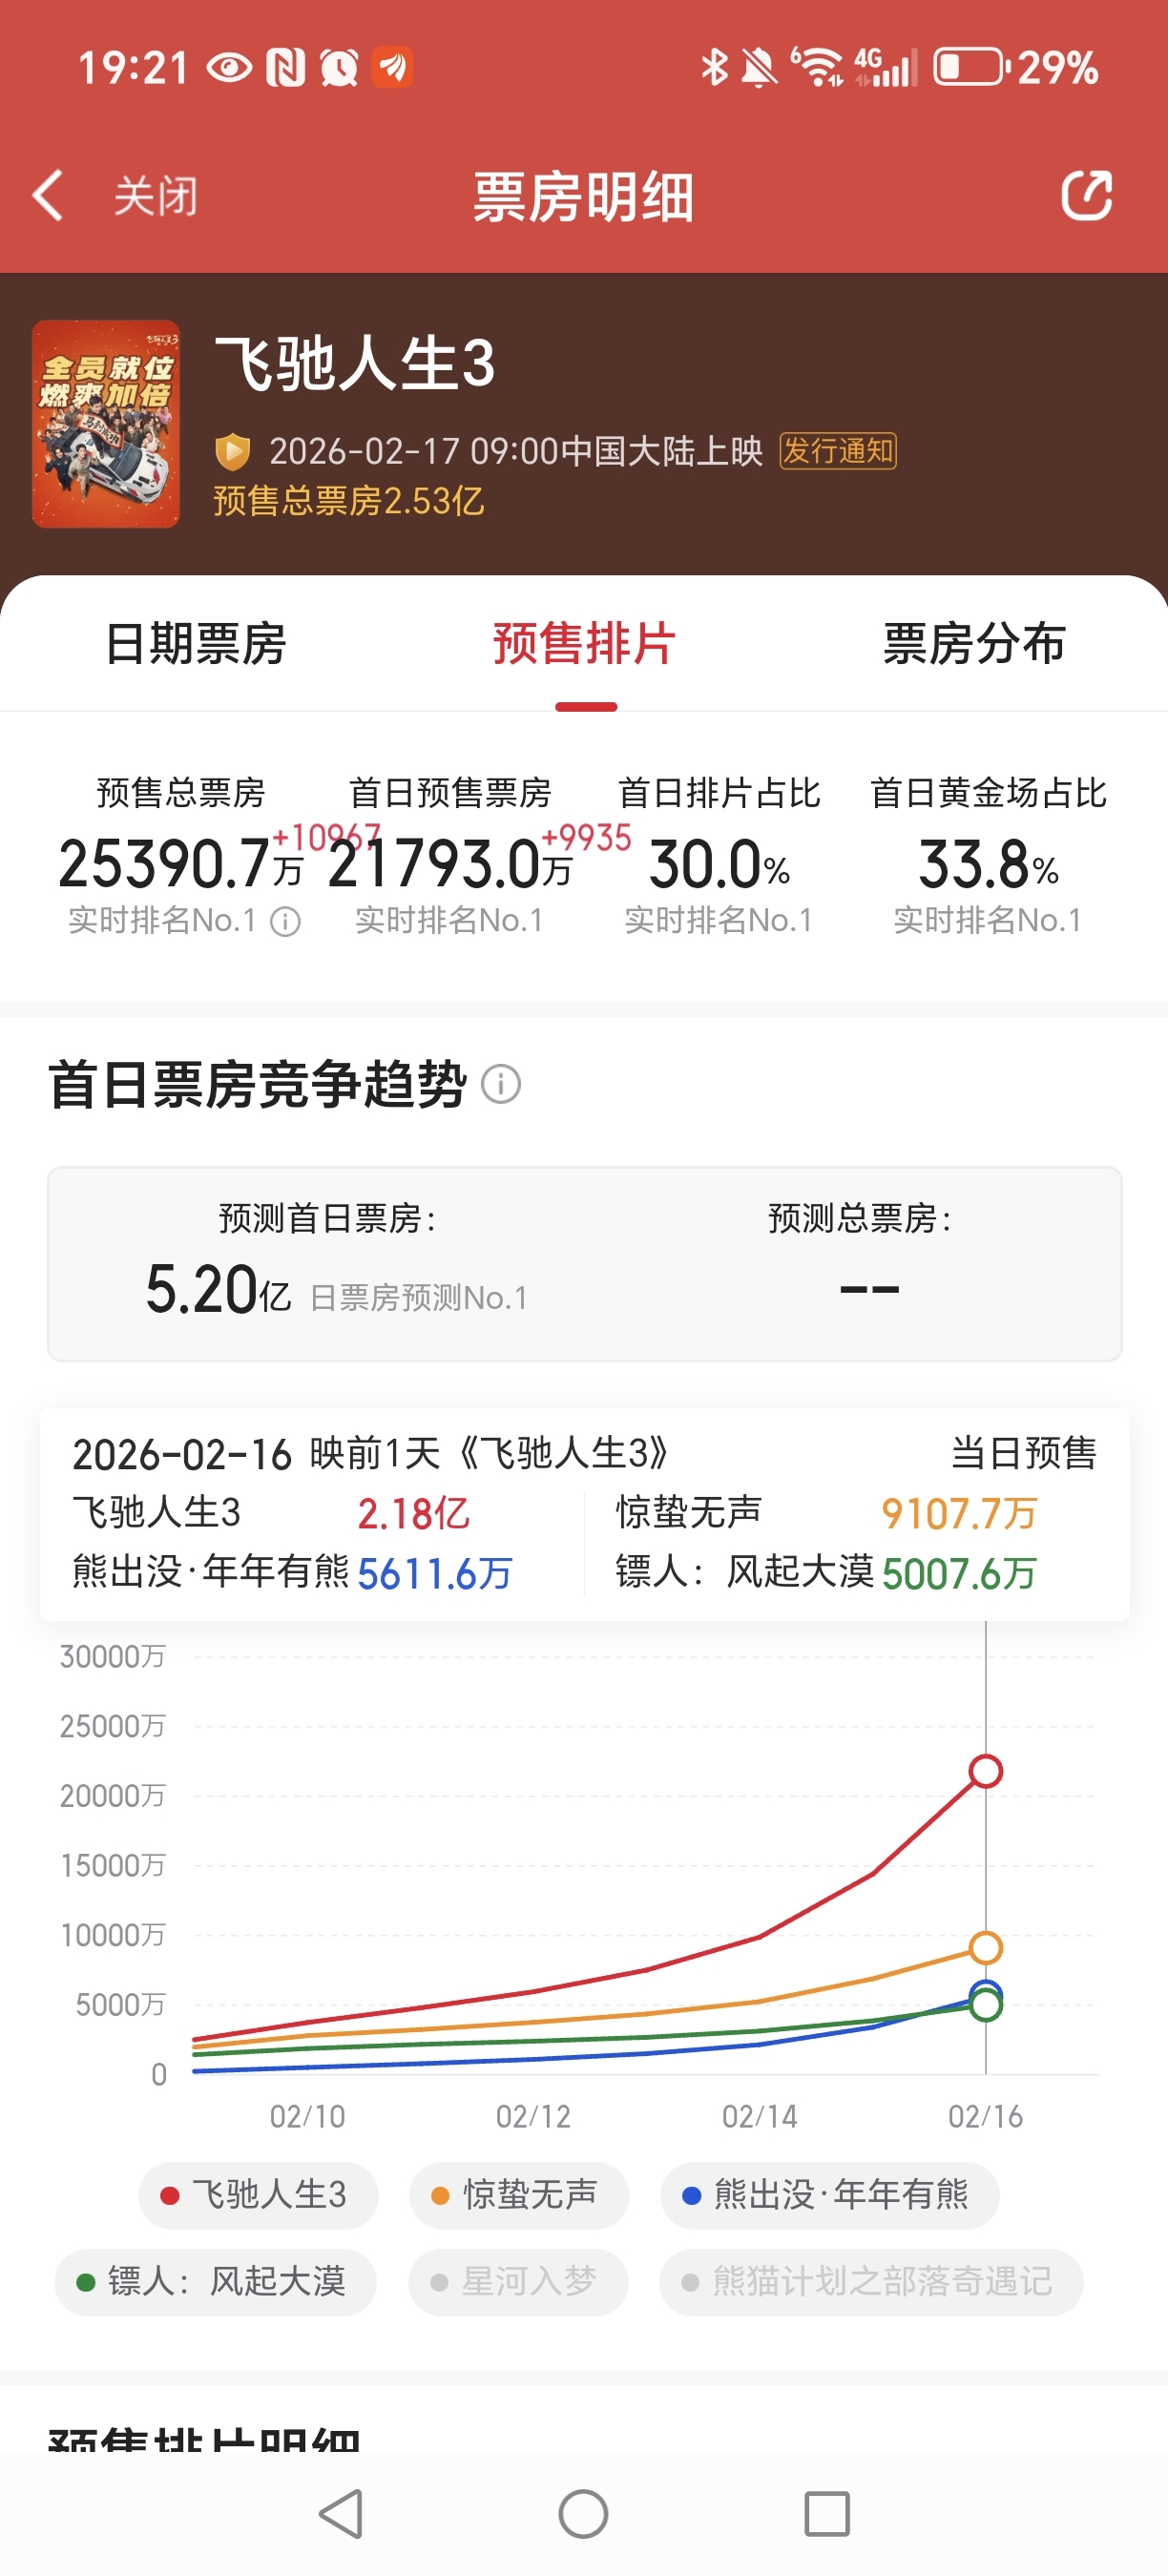Select the 预售排片 tab
The width and height of the screenshot is (1168, 2576).
click(585, 643)
